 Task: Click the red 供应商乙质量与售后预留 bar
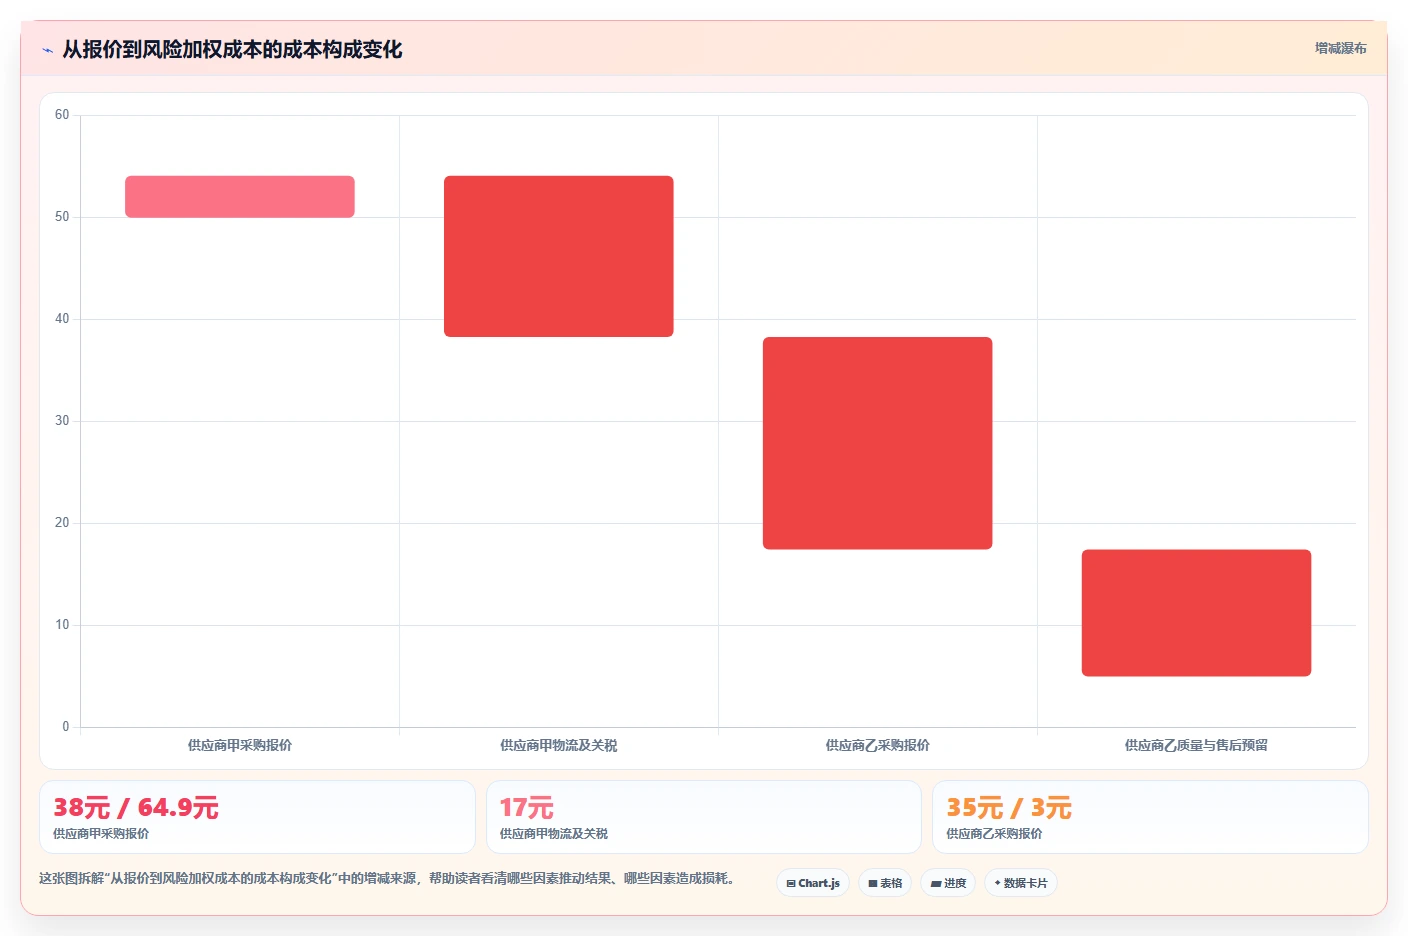point(1196,613)
